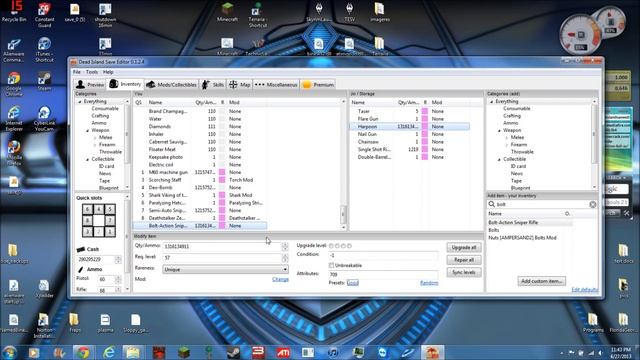
Task: Expand Melee node in Categories (add) tree
Action: (x=507, y=138)
